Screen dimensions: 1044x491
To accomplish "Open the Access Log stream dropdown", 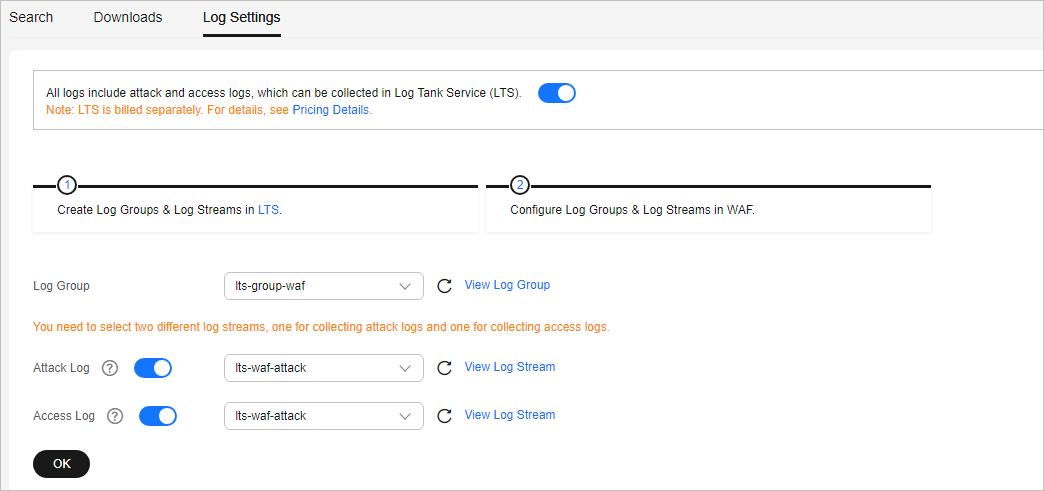I will tap(324, 416).
